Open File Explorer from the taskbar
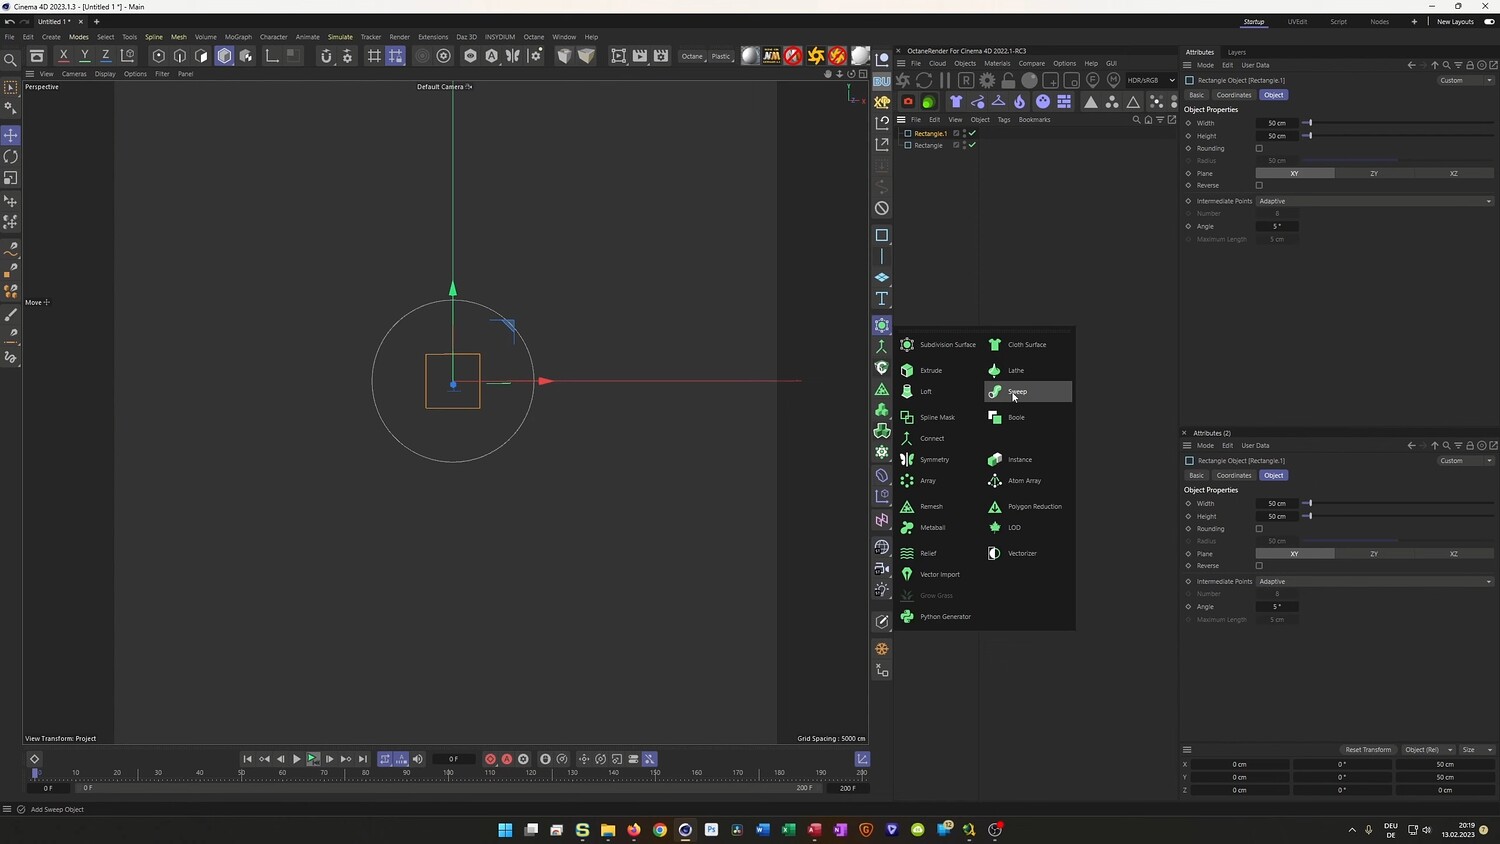Viewport: 1500px width, 844px height. tap(608, 830)
